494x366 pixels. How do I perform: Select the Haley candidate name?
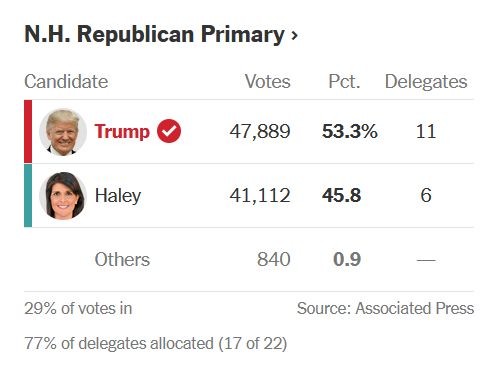coord(118,195)
